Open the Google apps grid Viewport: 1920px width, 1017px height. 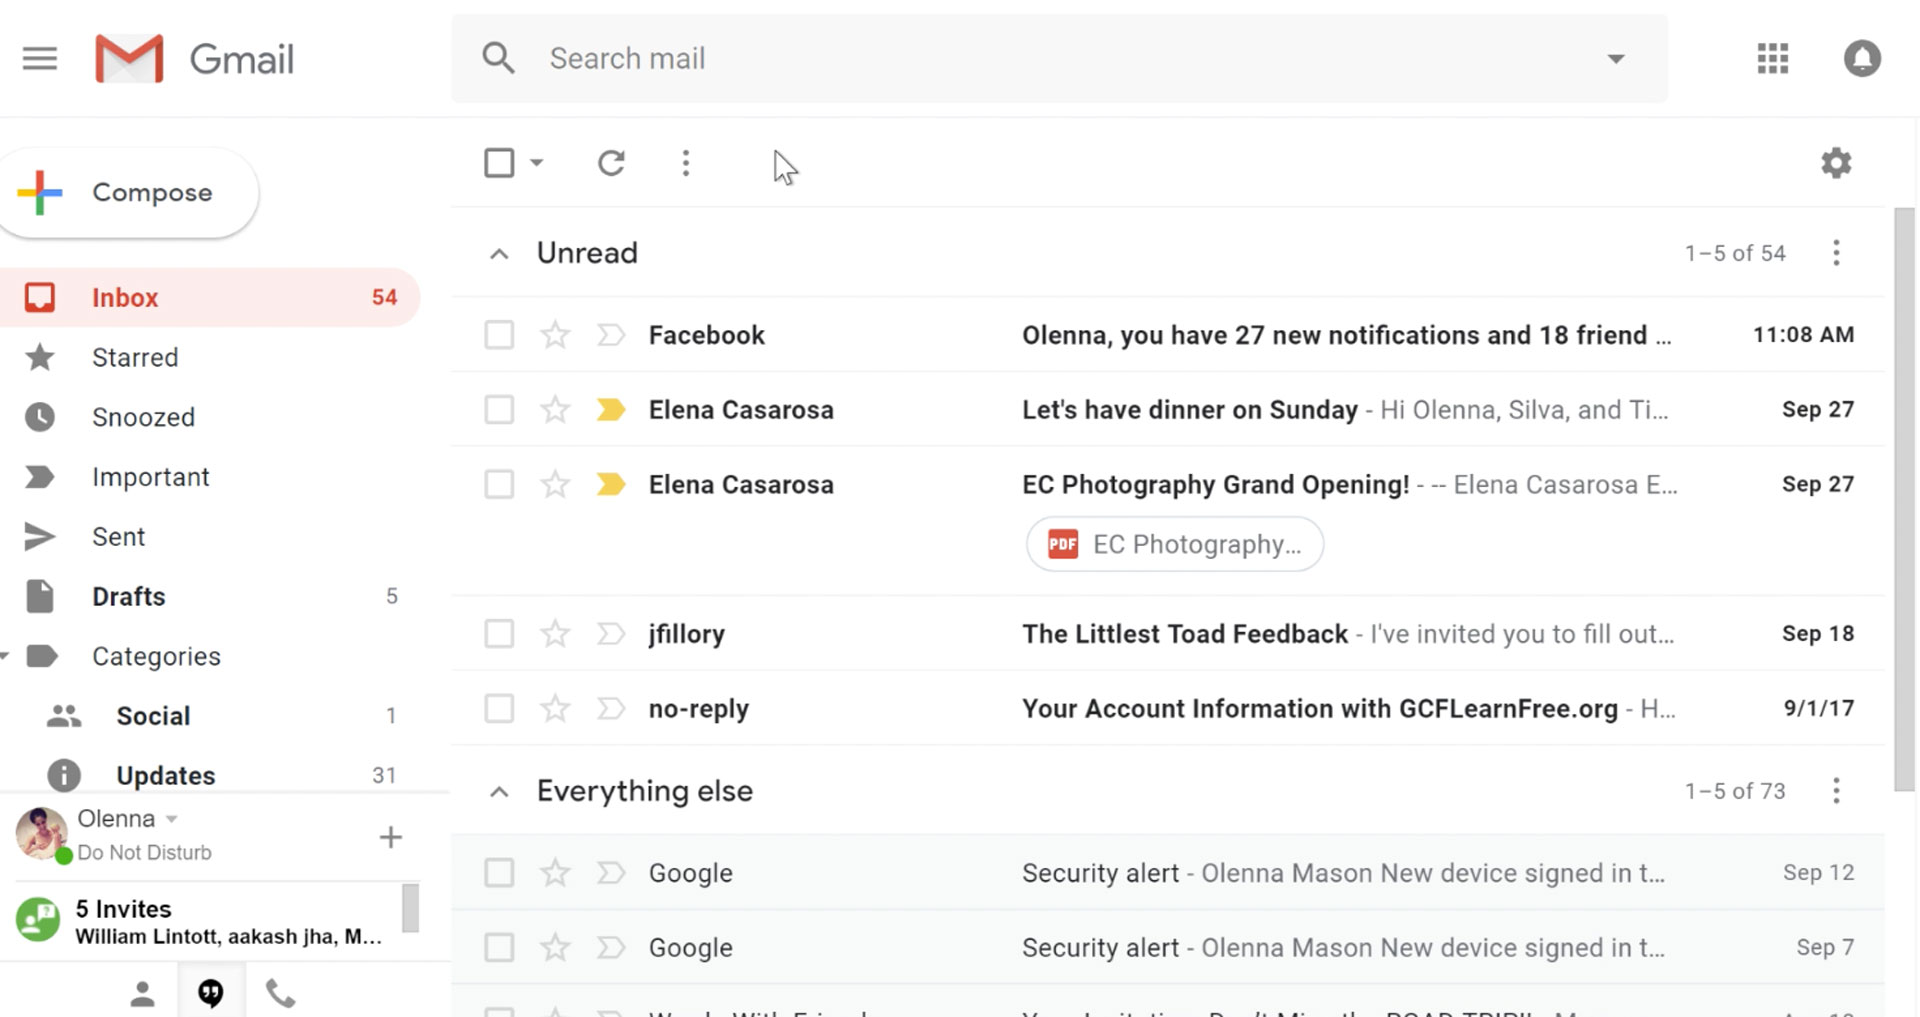coord(1772,59)
